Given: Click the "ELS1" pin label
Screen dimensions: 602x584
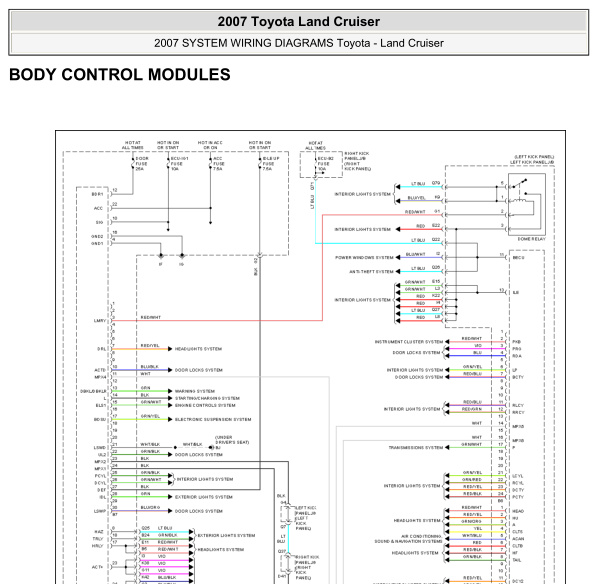Looking at the screenshot, I should pyautogui.click(x=101, y=405).
